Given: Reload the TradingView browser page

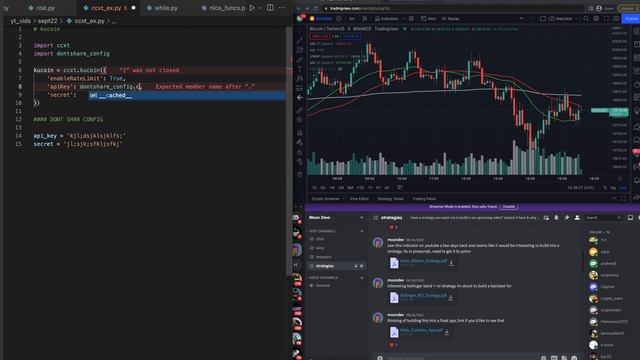Looking at the screenshot, I should (x=316, y=8).
